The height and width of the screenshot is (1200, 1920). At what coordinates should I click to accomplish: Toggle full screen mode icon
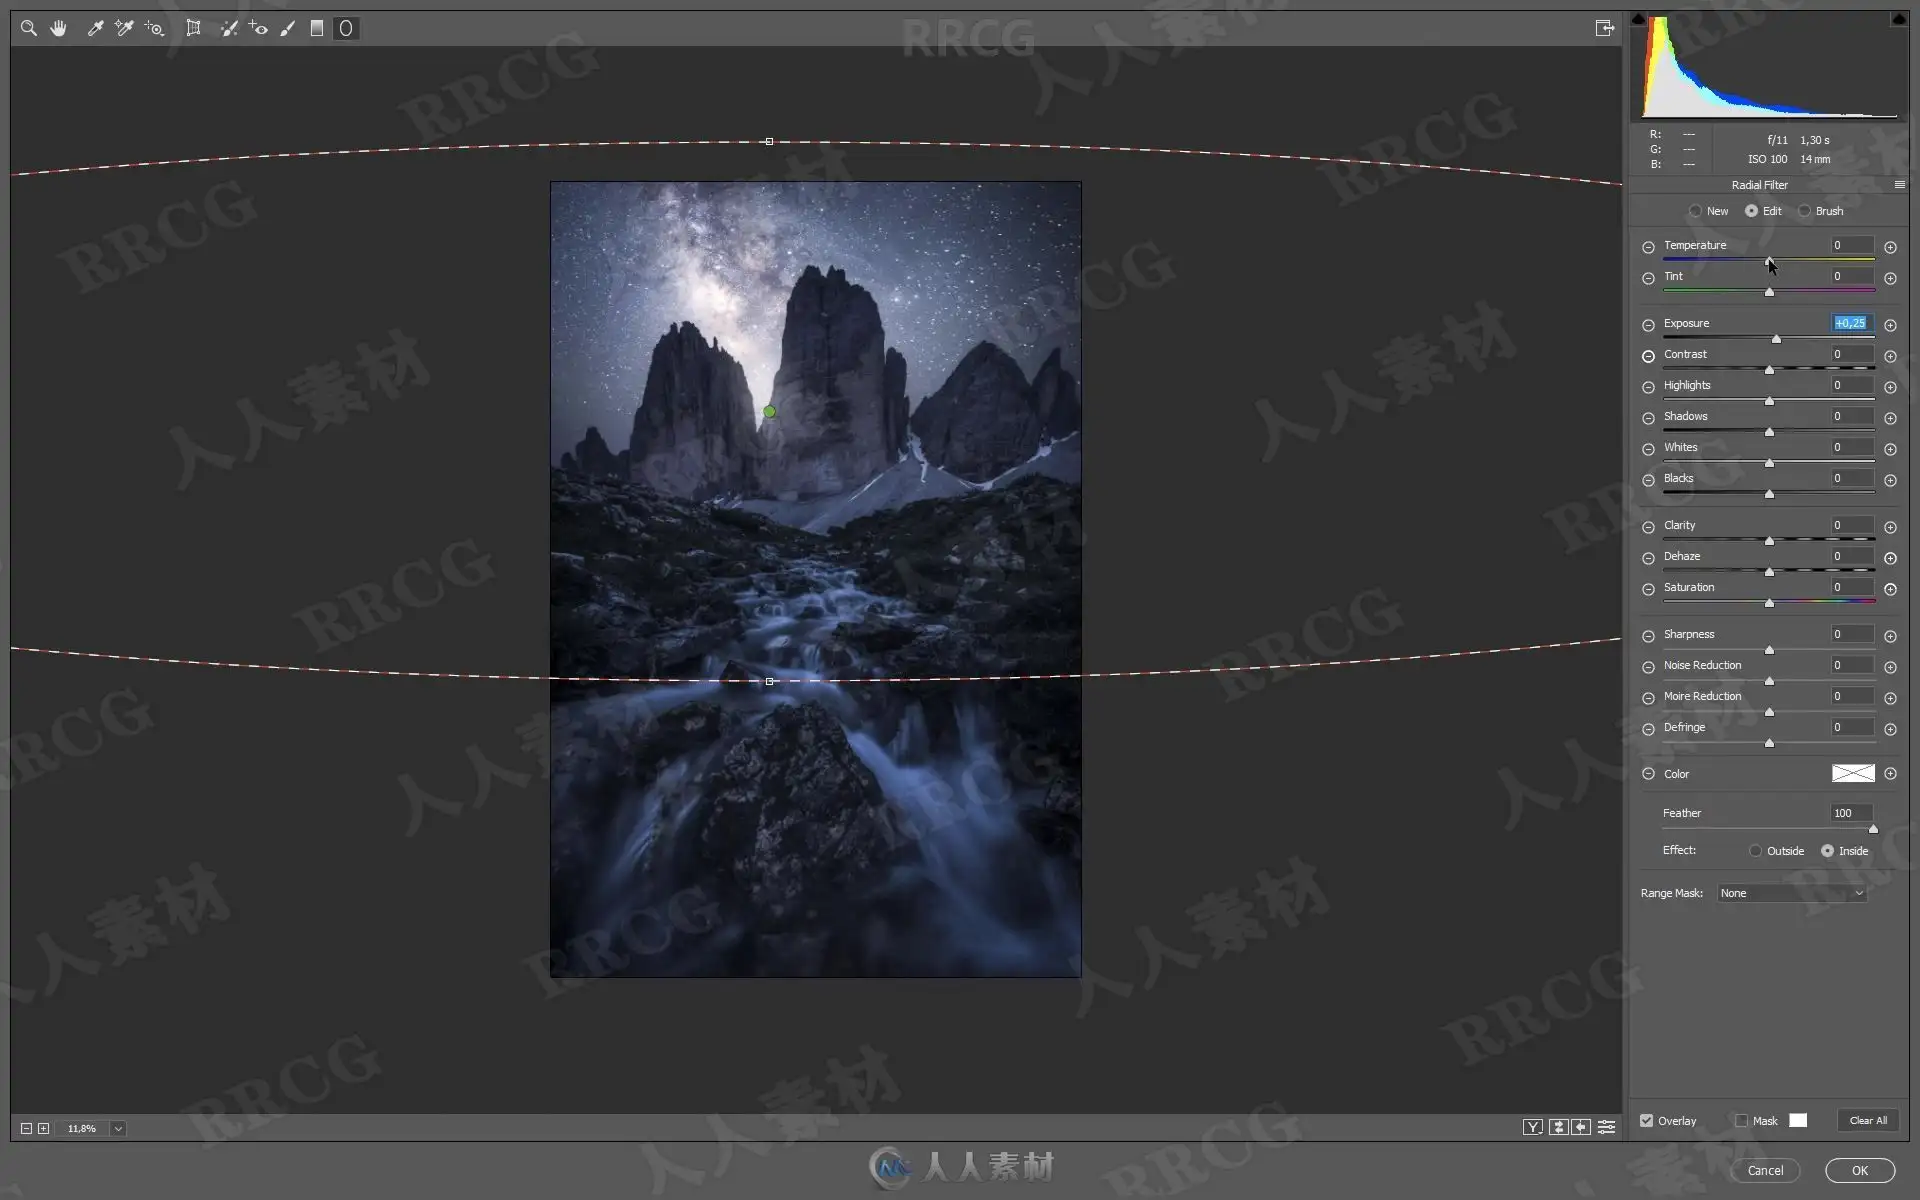pyautogui.click(x=1605, y=28)
